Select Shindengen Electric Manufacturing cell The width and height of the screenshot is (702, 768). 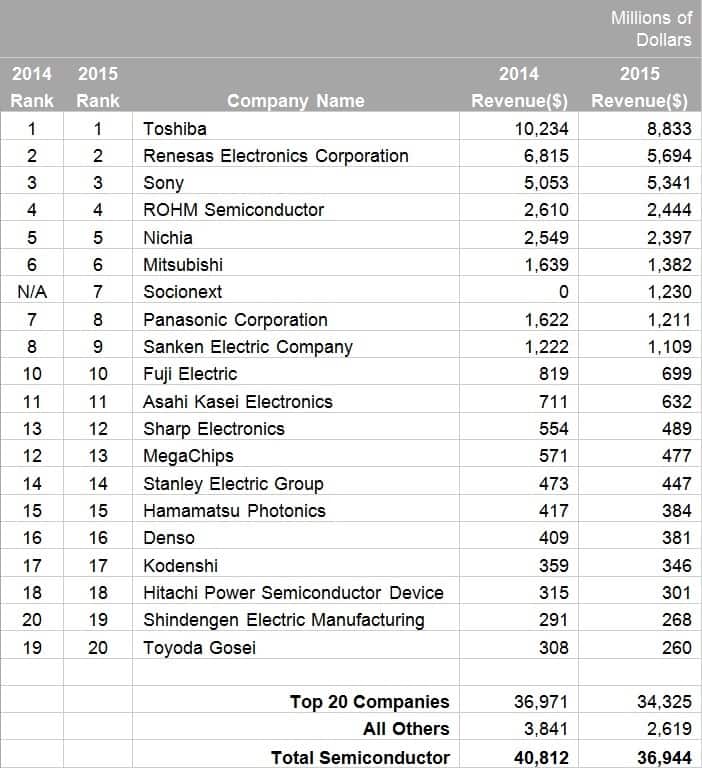click(x=295, y=619)
